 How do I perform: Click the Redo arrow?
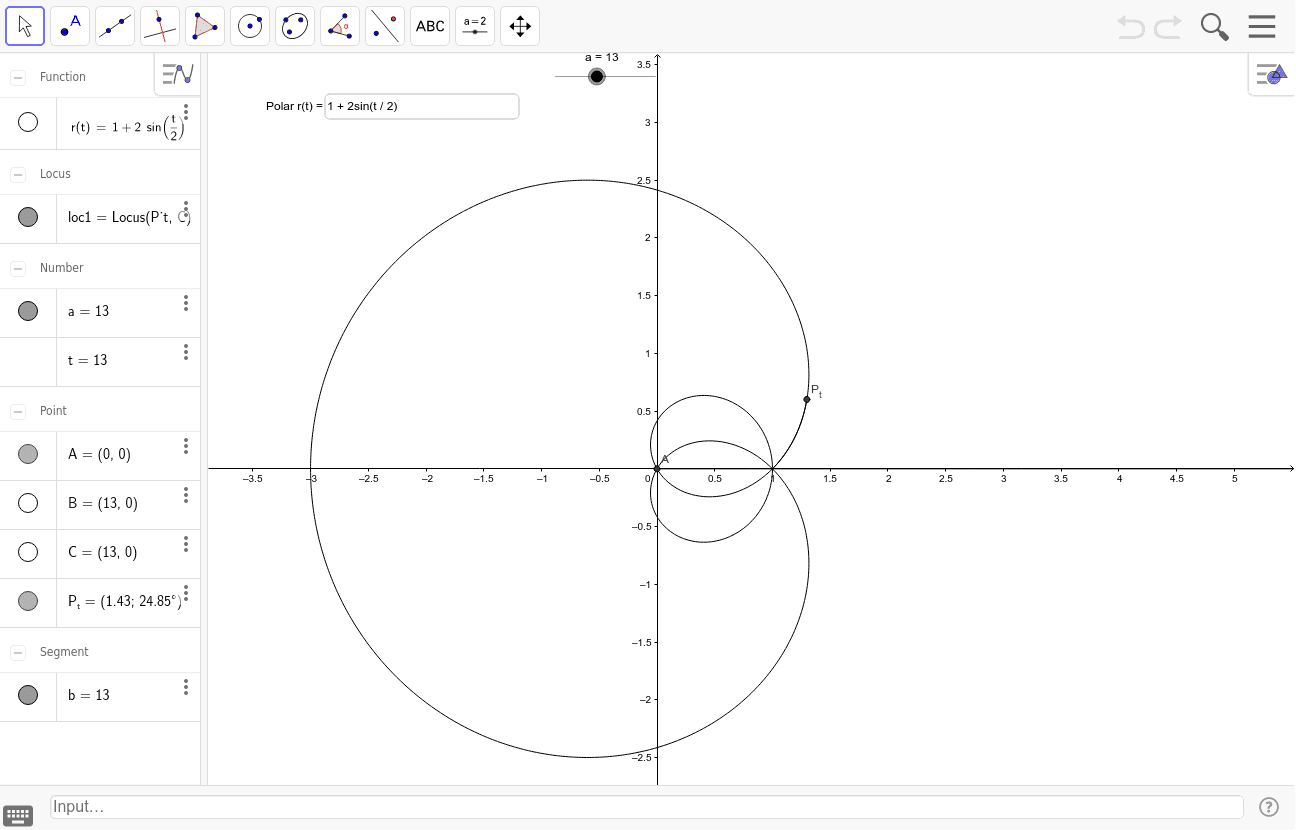1168,27
